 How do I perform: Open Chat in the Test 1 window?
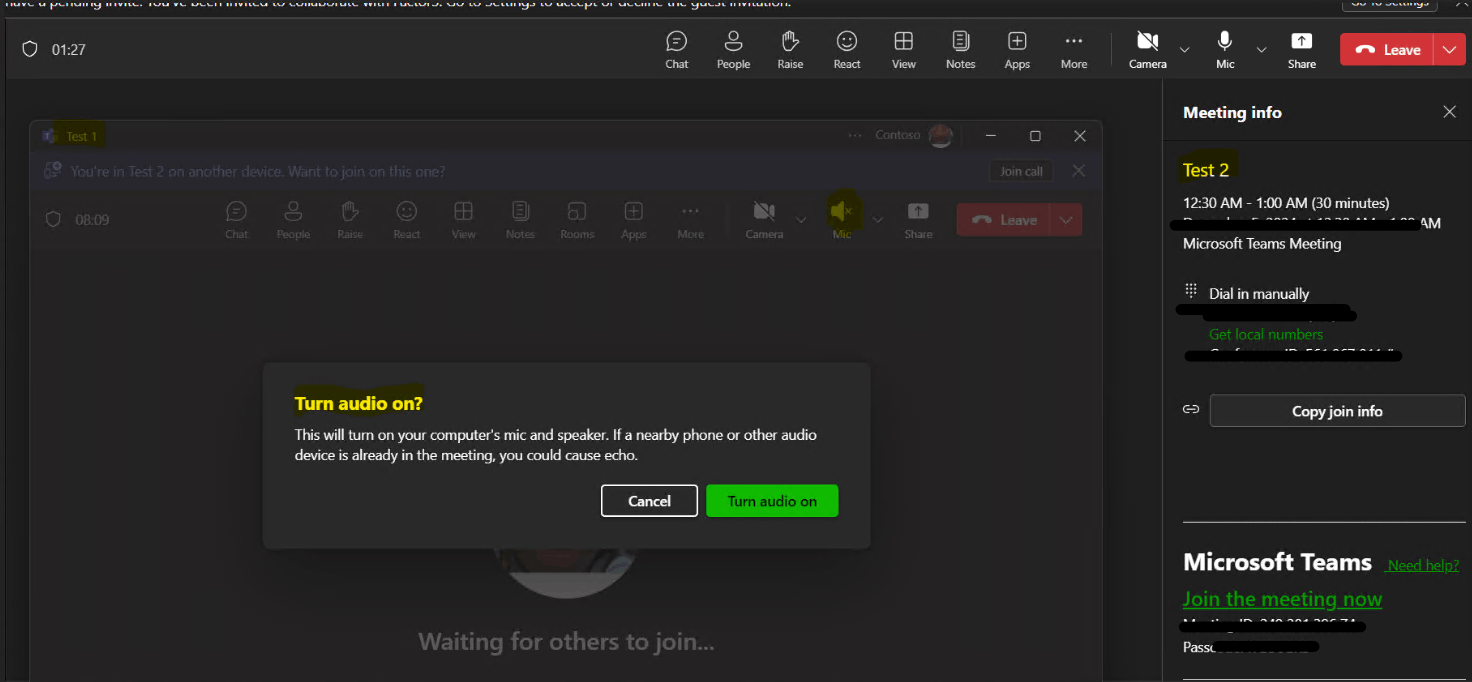(x=236, y=220)
